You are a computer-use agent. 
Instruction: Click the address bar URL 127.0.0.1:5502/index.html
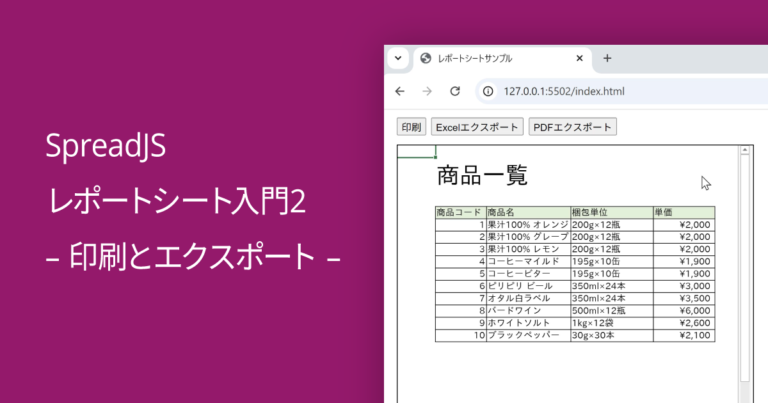pyautogui.click(x=564, y=92)
